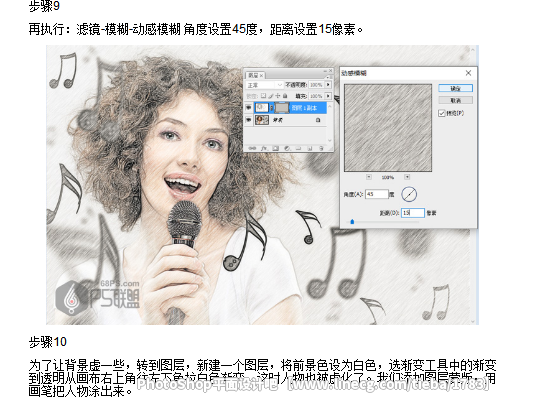
Task: Zoom in the blur preview with plus
Action: [407, 177]
